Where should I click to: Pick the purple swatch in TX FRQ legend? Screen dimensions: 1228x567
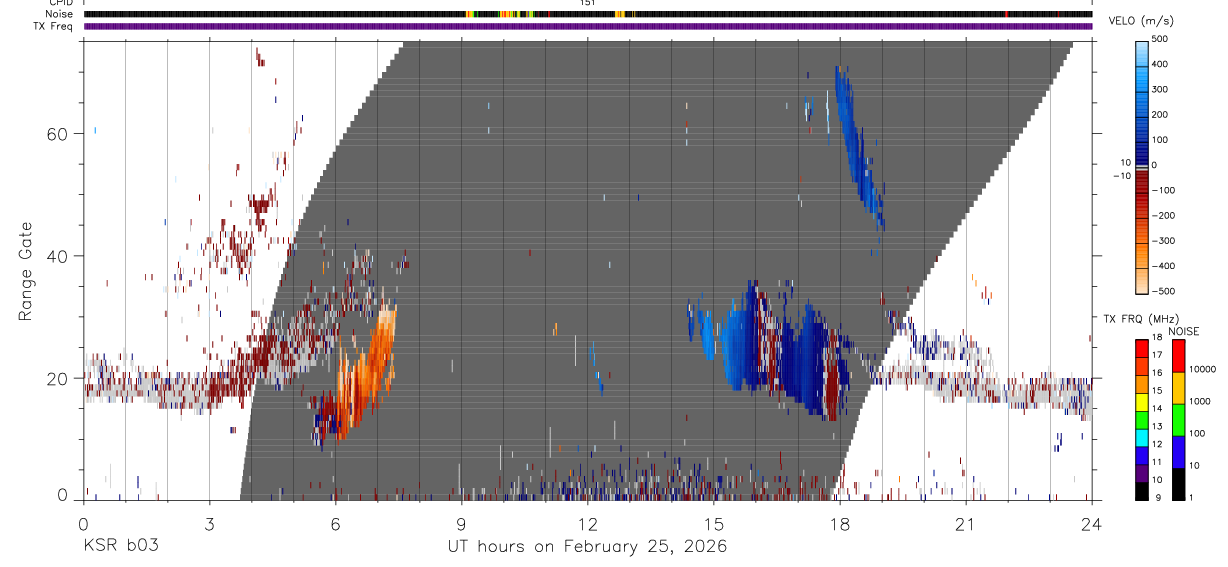point(1143,473)
